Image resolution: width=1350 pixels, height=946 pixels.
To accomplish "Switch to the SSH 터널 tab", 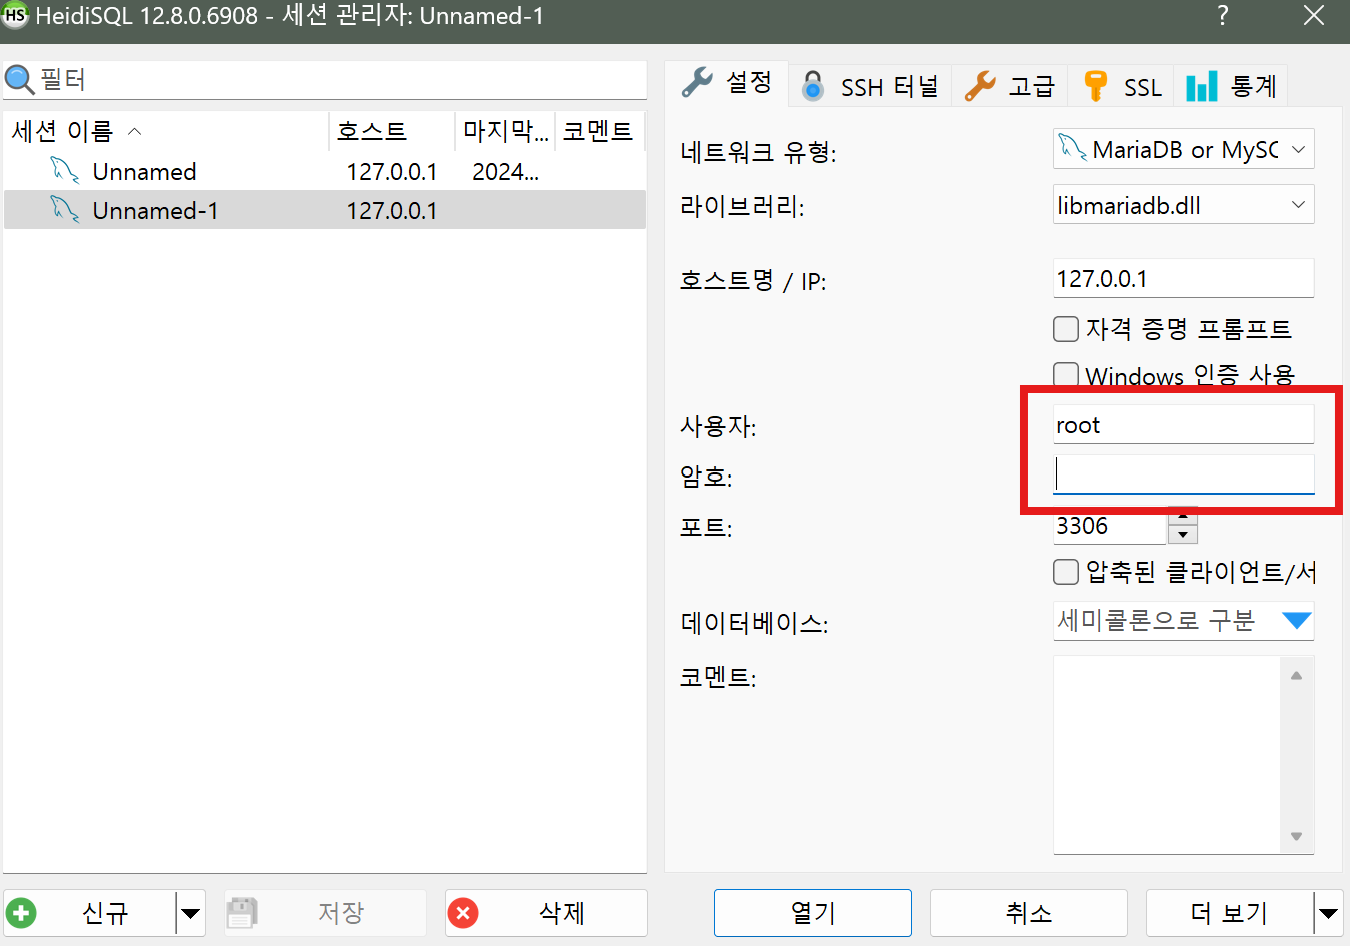I will [x=870, y=86].
